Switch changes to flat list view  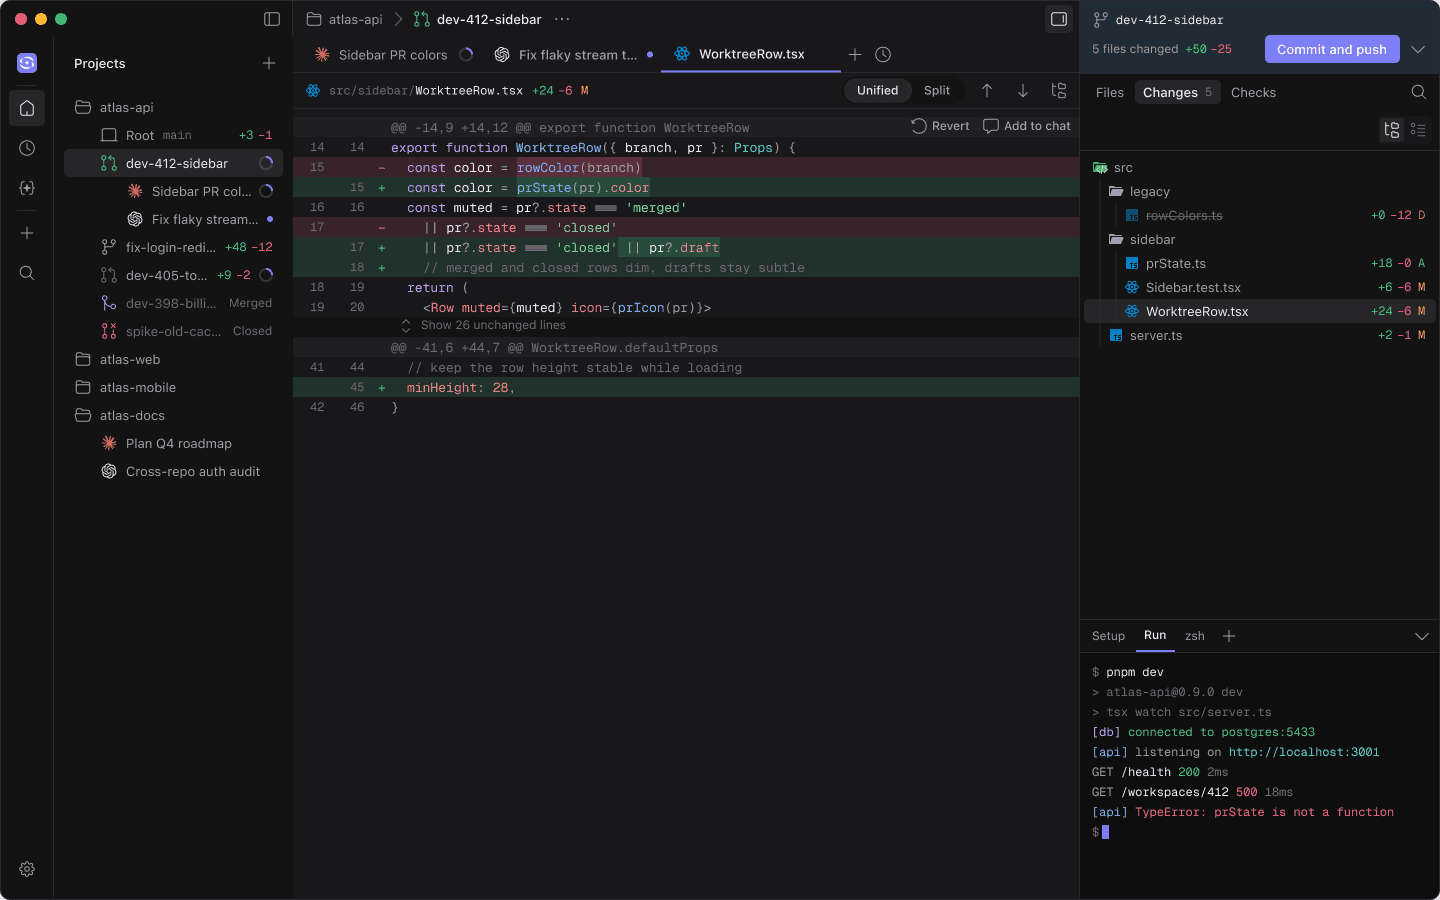[x=1418, y=130]
